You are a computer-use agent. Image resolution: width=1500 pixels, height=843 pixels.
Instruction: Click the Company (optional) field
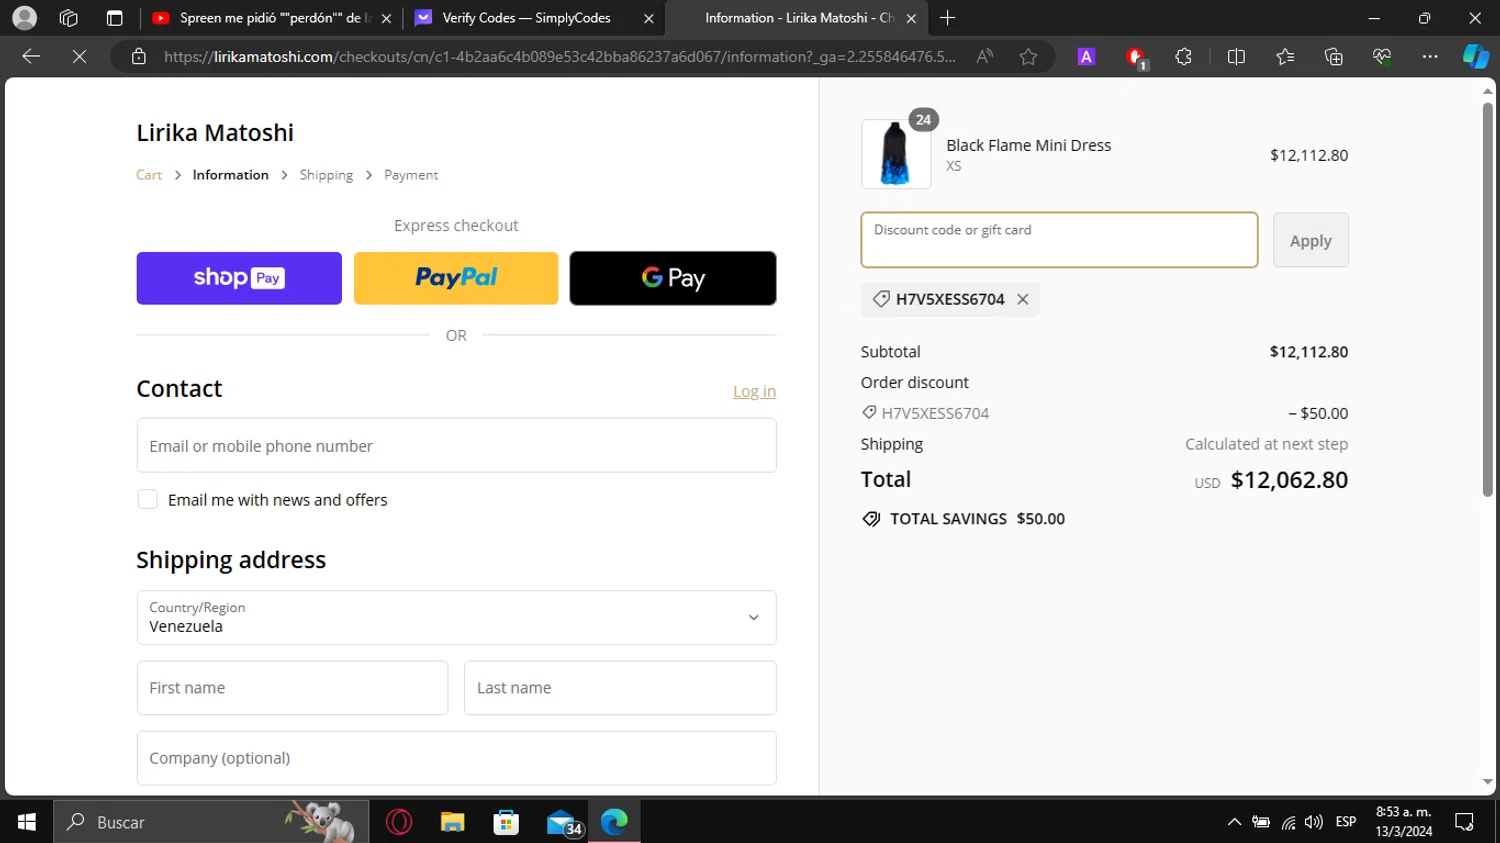coord(456,758)
